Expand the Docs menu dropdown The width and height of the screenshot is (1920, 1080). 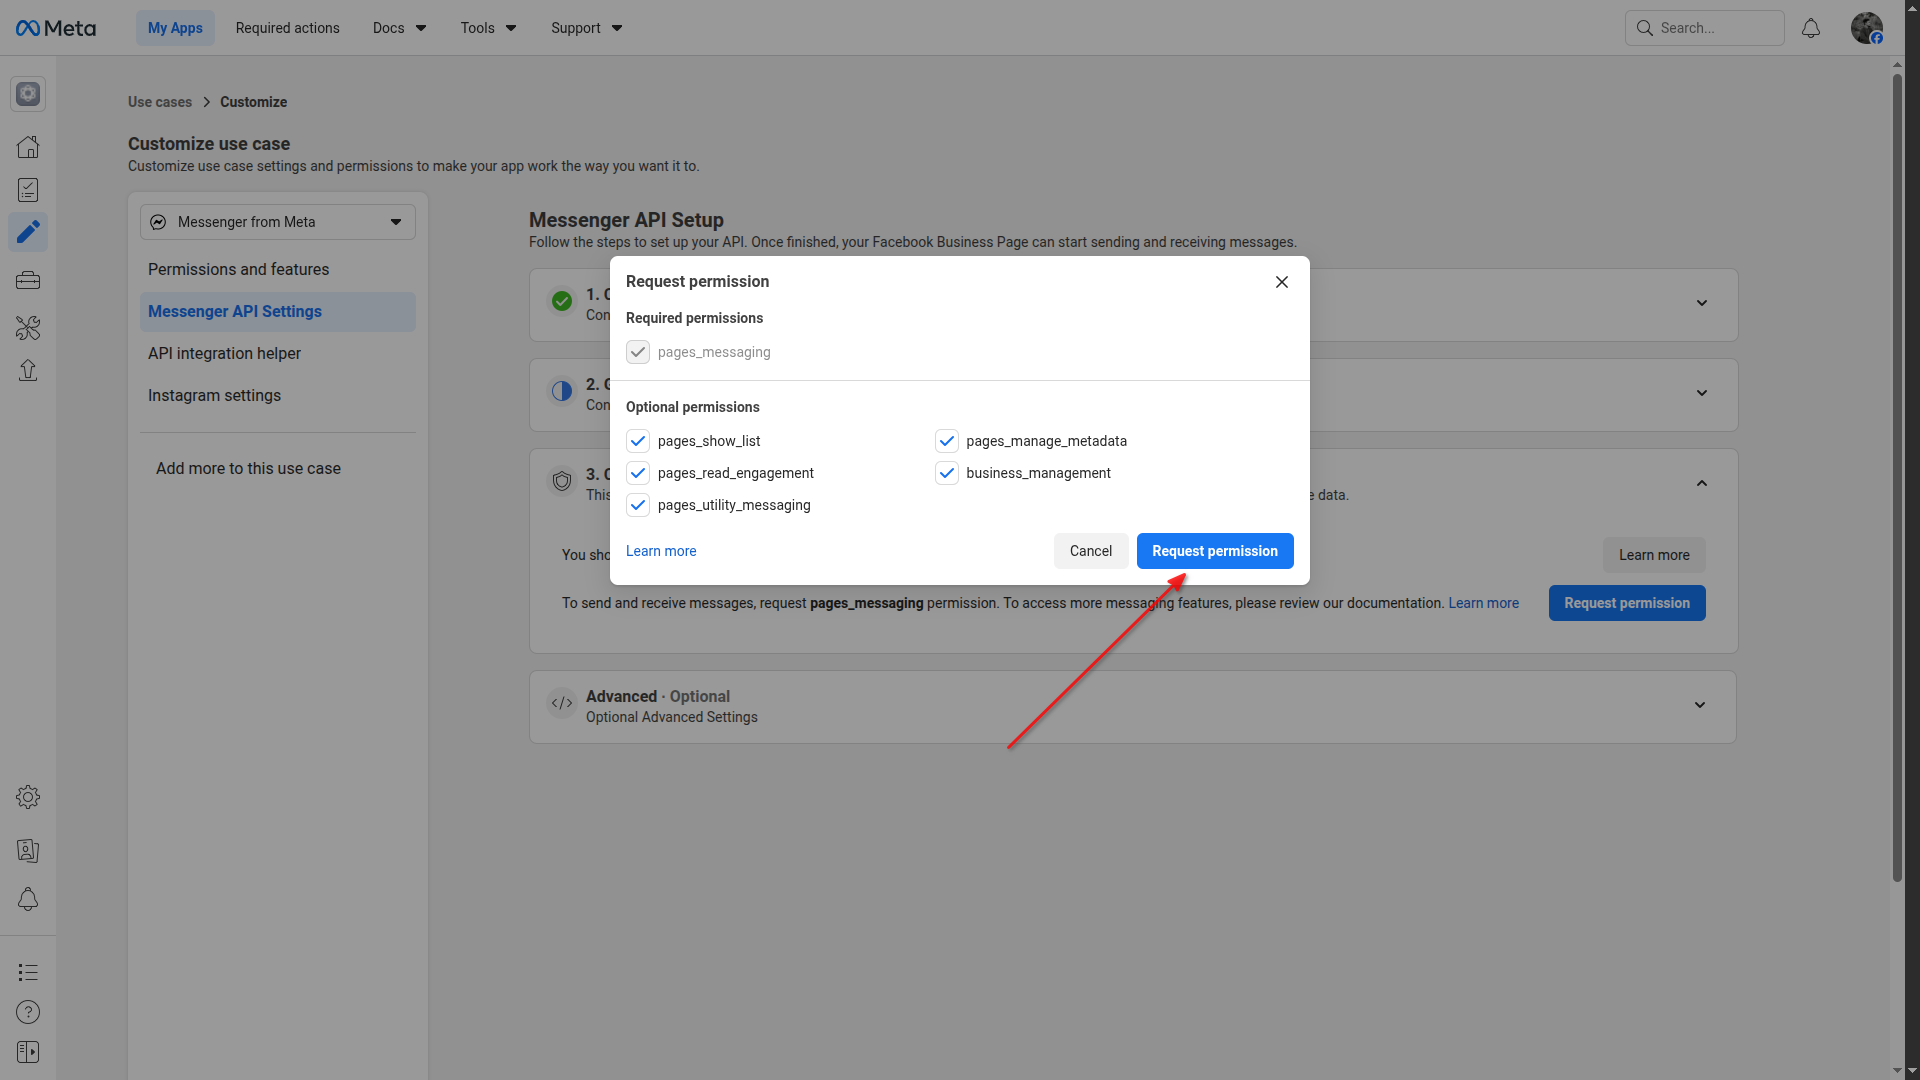click(399, 28)
